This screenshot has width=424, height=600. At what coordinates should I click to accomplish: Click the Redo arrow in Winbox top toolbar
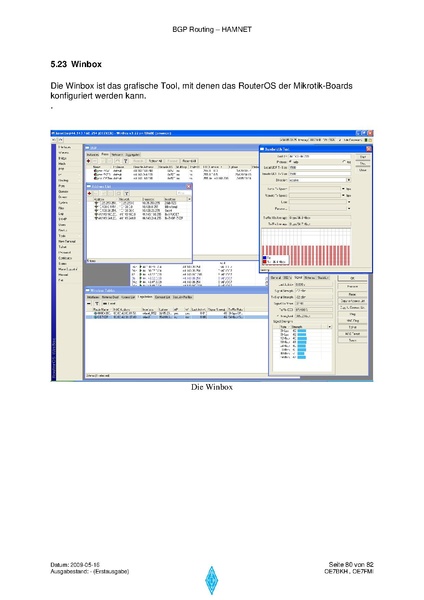coord(60,140)
